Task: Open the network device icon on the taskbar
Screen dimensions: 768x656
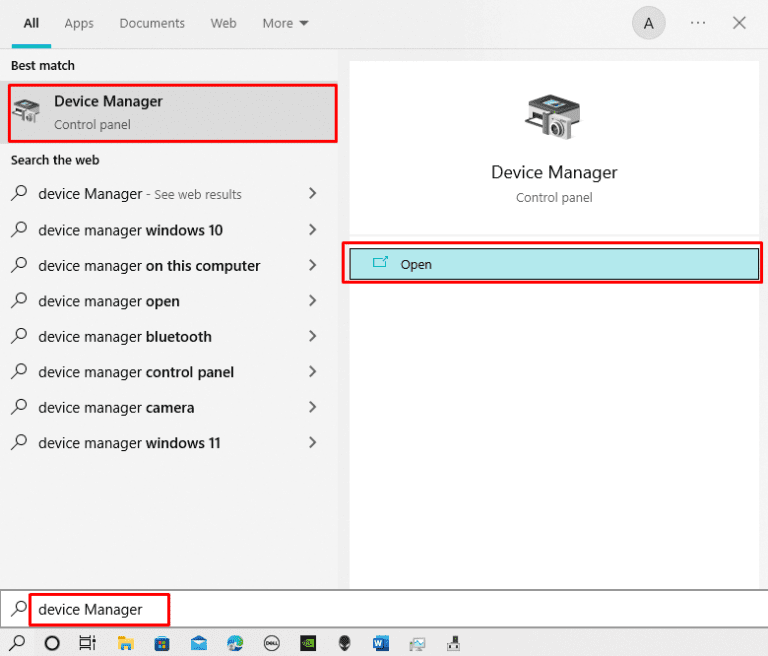Action: tap(454, 643)
